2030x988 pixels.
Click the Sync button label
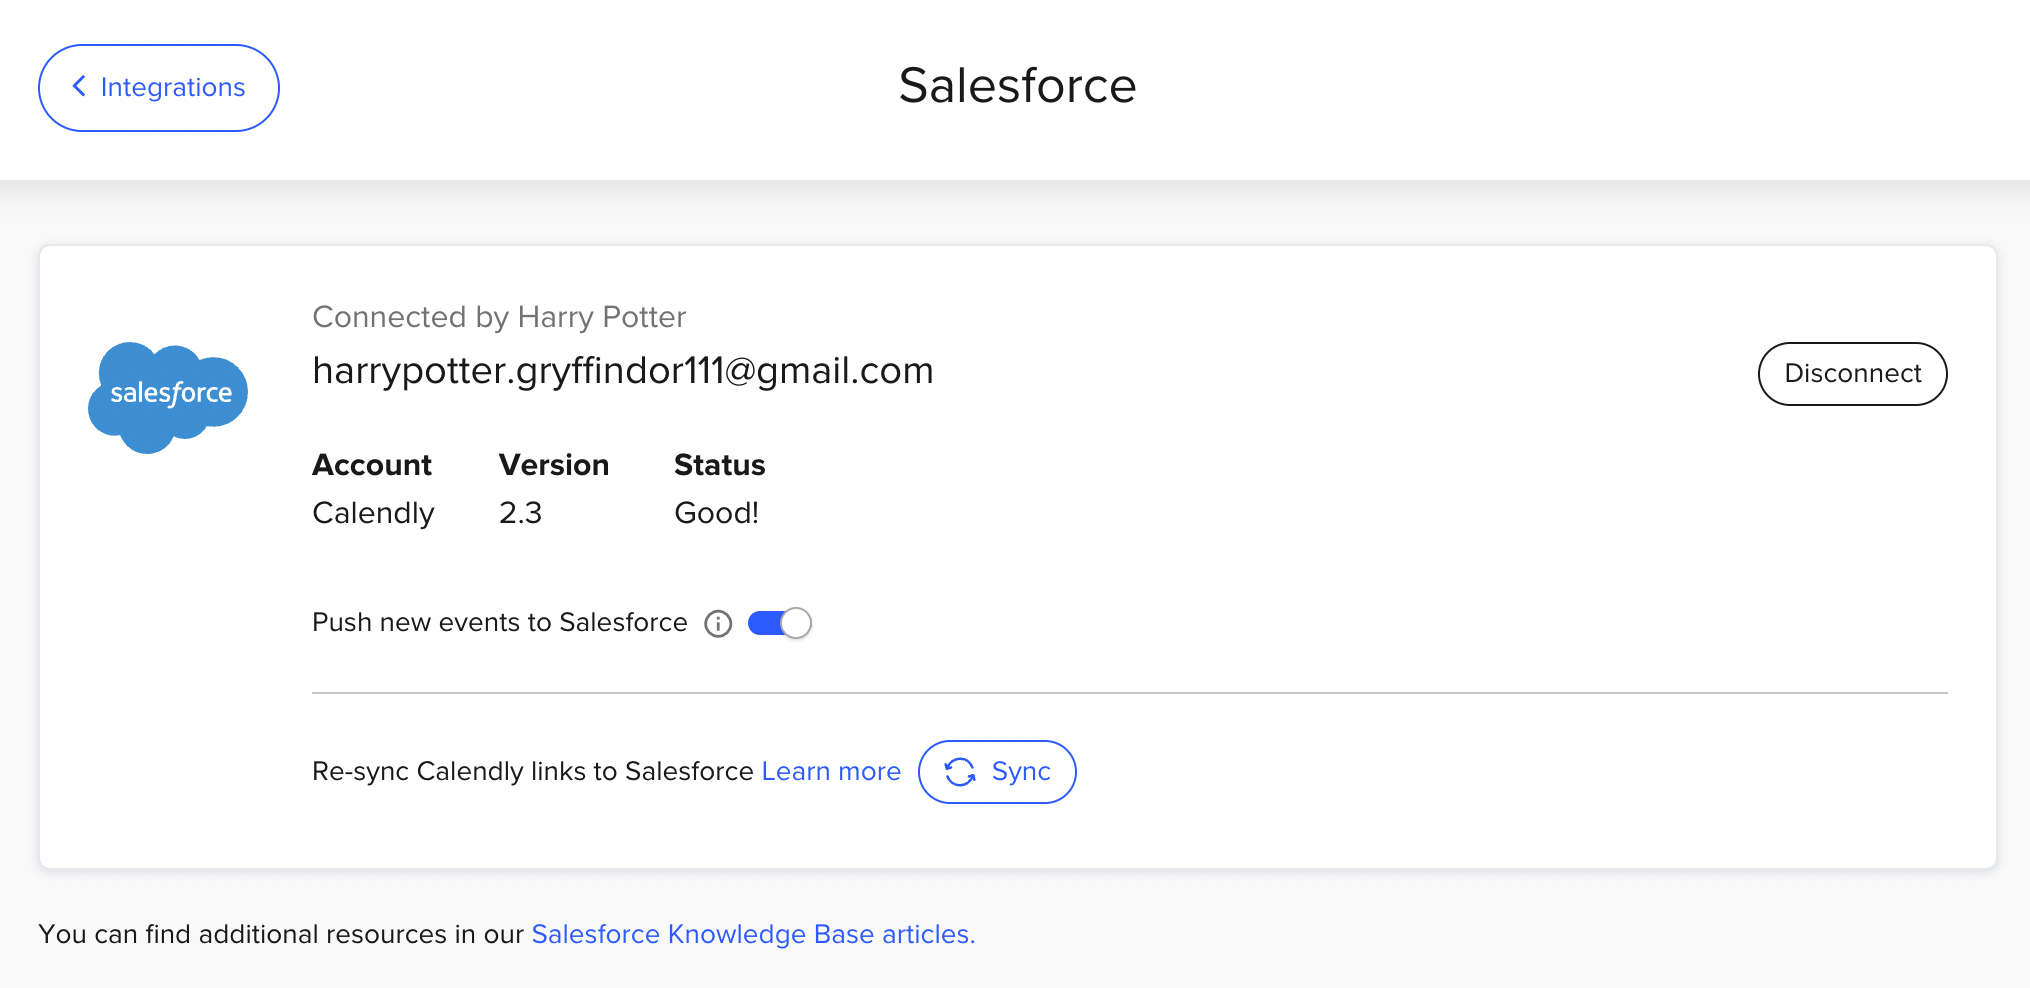pyautogui.click(x=1021, y=772)
